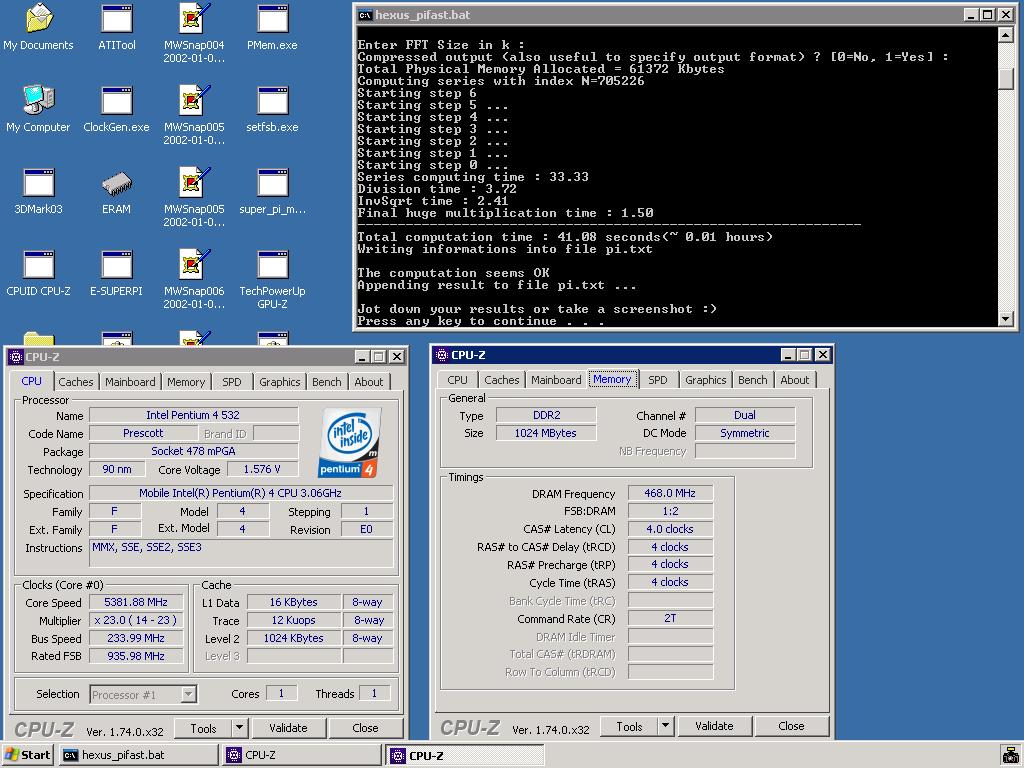The image size is (1024, 768).
Task: Activate first CPU-Z taskbar button
Action: coord(302,755)
